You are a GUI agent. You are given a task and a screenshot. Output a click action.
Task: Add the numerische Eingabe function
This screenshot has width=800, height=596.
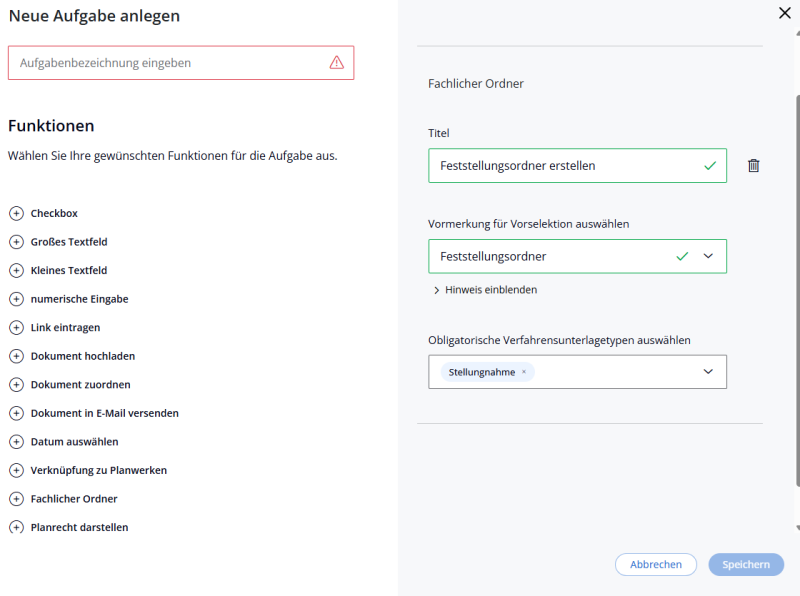pos(16,298)
